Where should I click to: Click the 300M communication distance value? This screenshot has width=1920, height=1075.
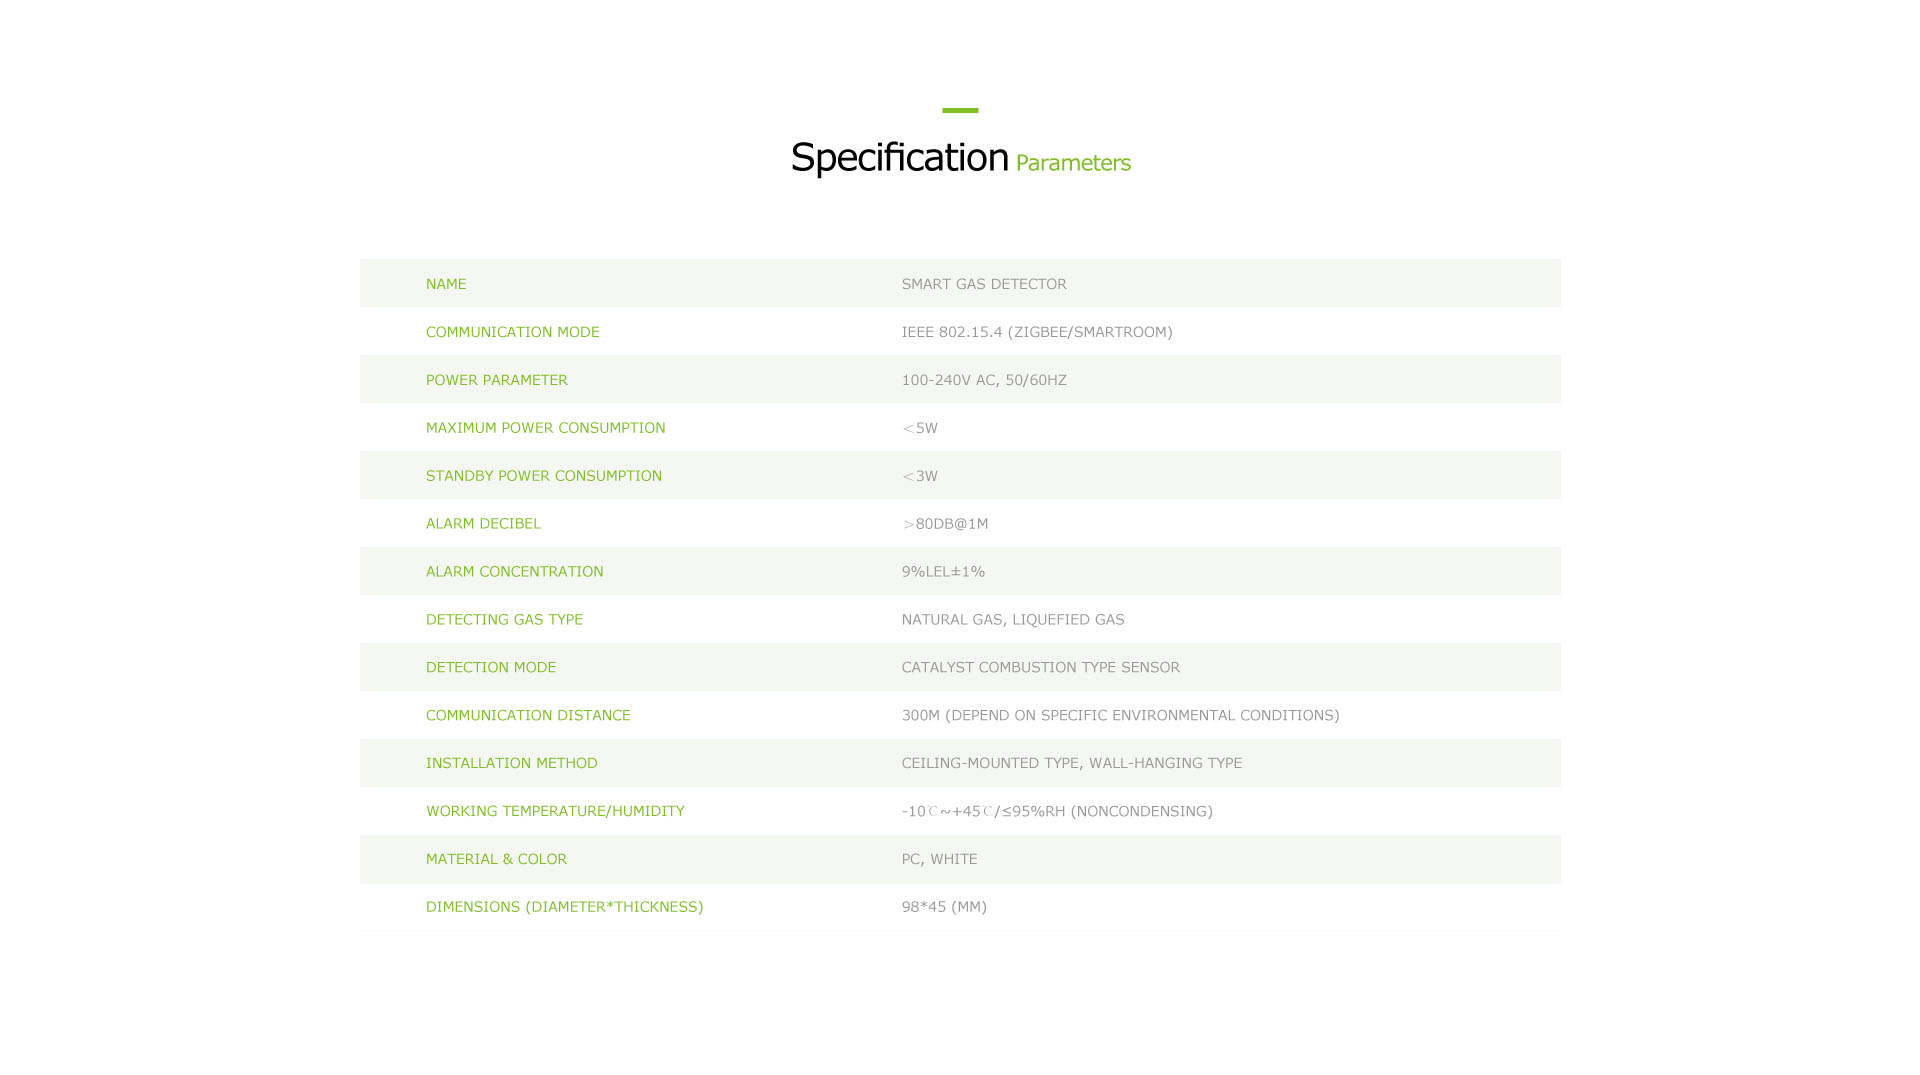pos(1119,715)
